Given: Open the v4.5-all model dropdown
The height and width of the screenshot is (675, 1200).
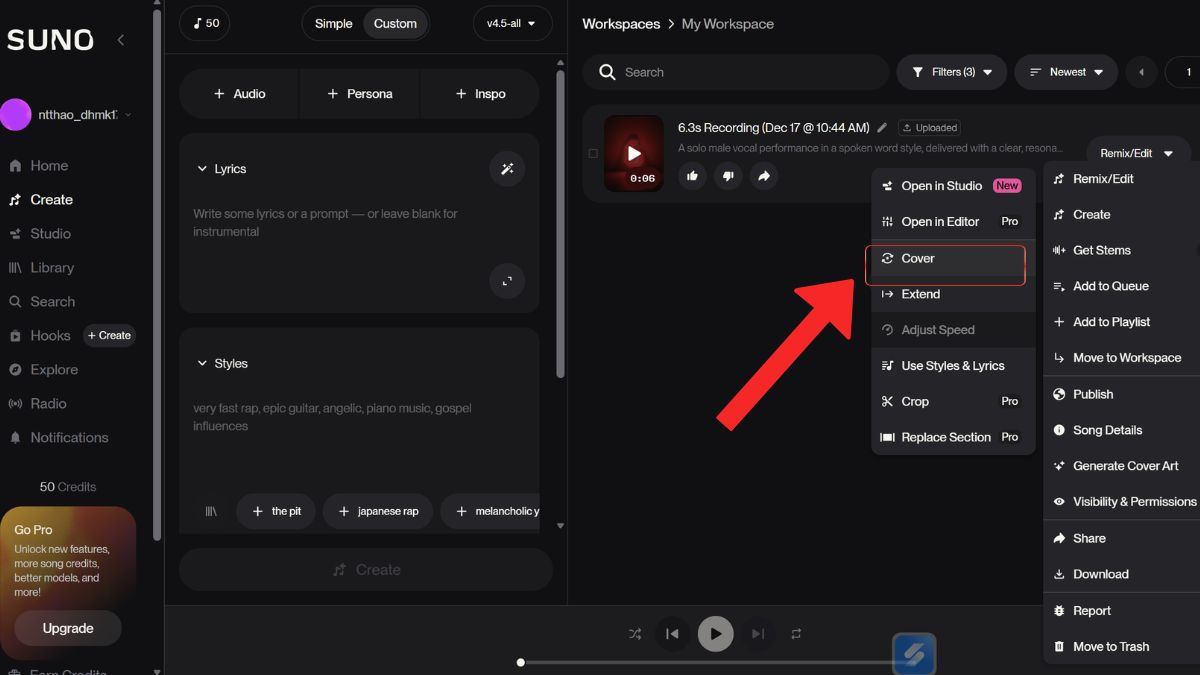Looking at the screenshot, I should pyautogui.click(x=512, y=22).
